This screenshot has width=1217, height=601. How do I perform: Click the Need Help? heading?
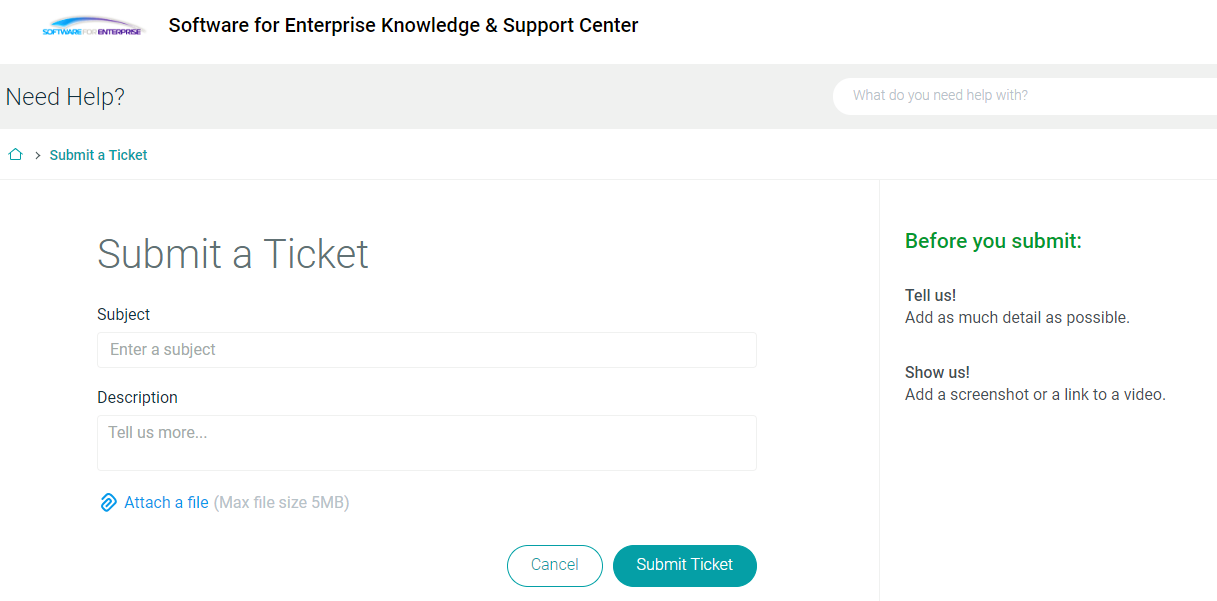point(65,97)
